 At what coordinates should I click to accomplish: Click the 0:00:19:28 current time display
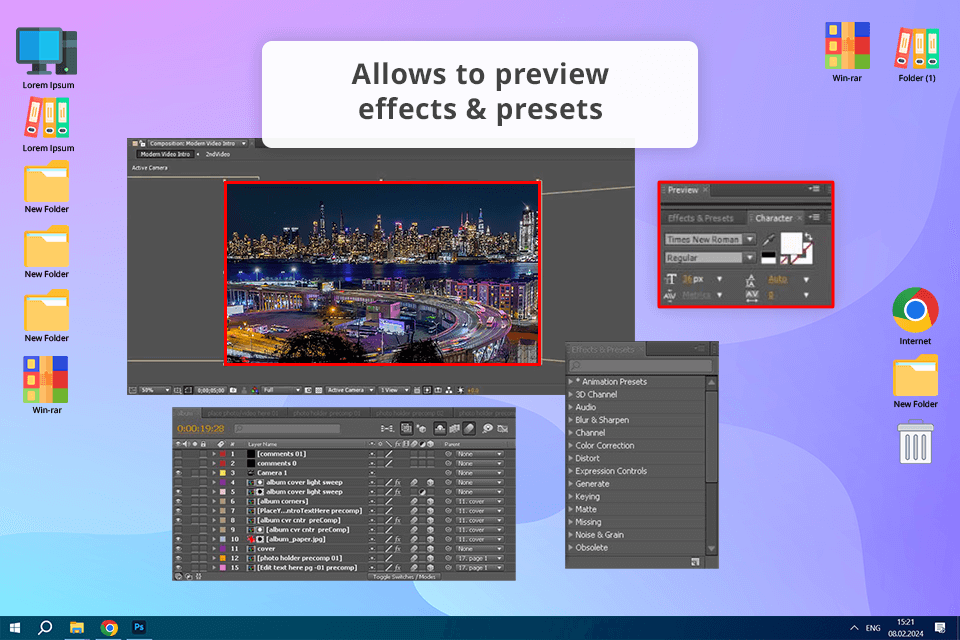201,429
